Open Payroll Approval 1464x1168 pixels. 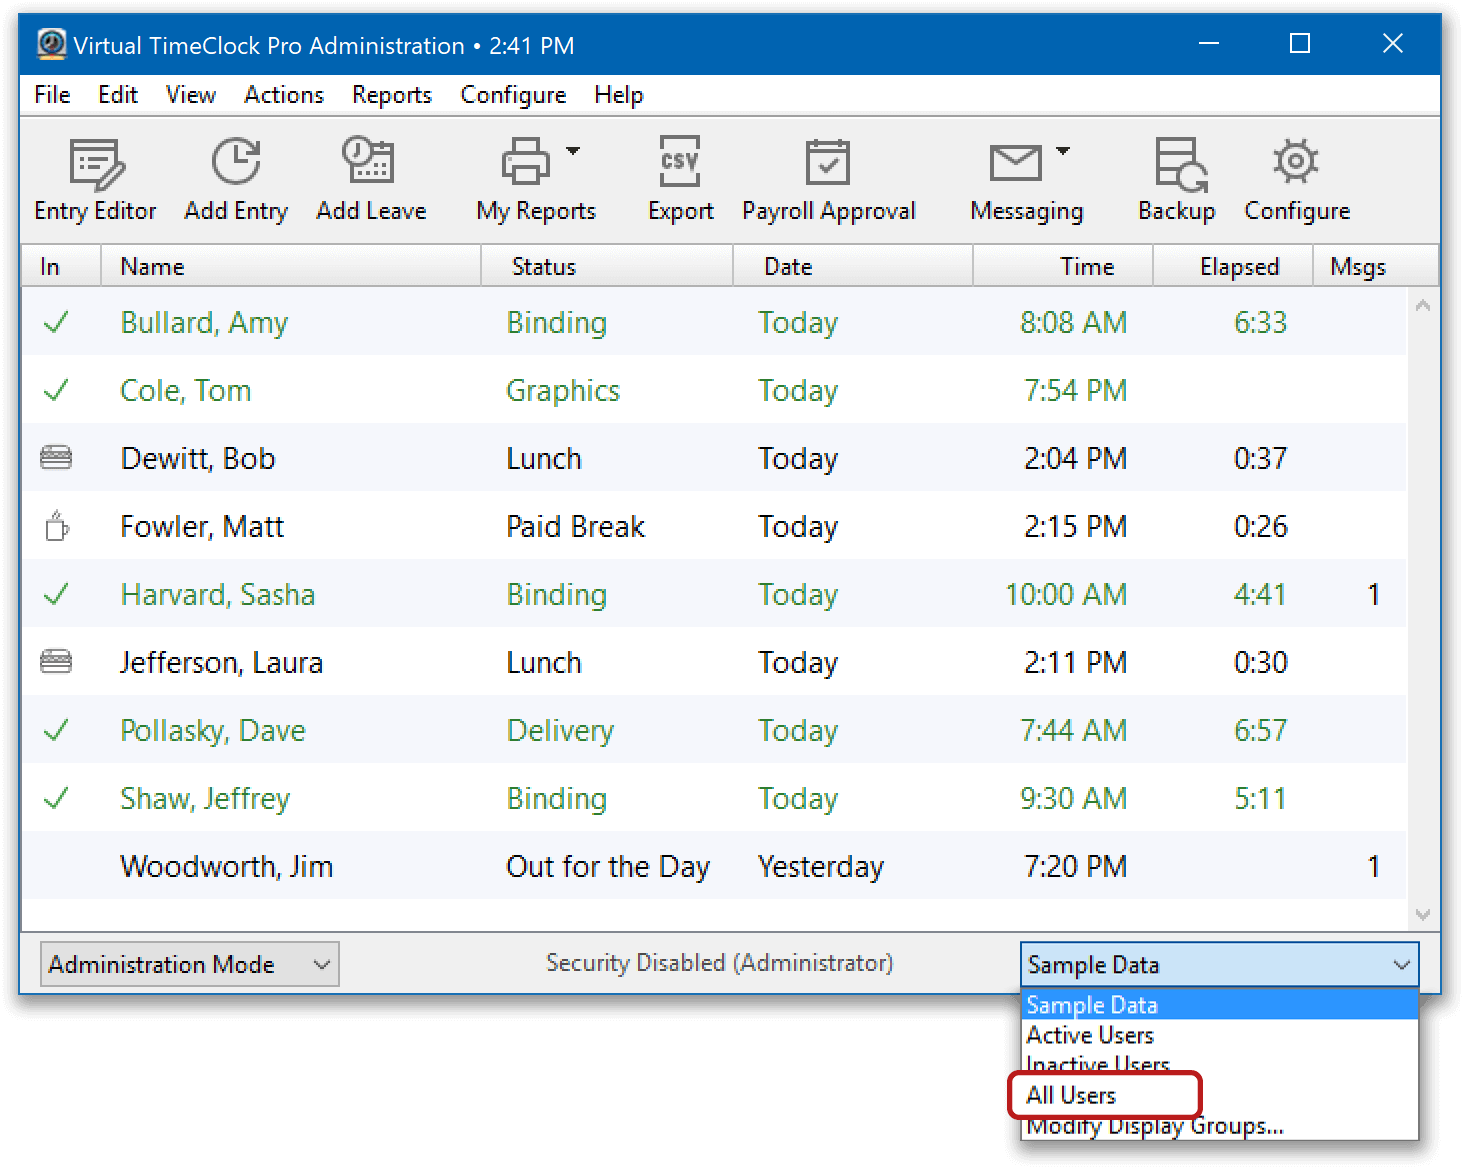[829, 180]
